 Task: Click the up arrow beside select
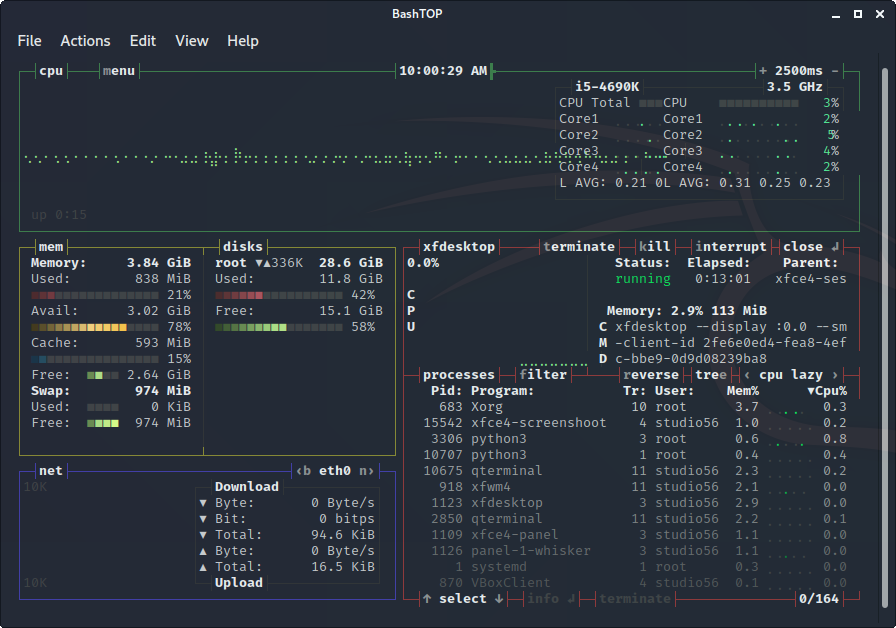[427, 599]
